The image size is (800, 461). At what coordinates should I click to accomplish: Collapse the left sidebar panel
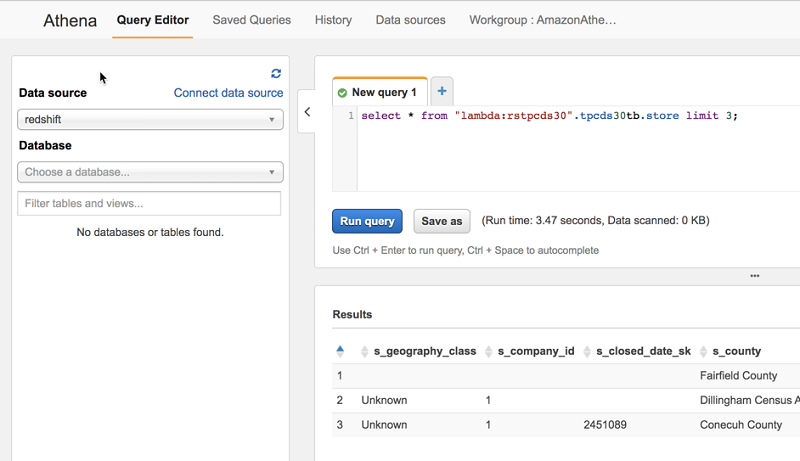click(307, 112)
